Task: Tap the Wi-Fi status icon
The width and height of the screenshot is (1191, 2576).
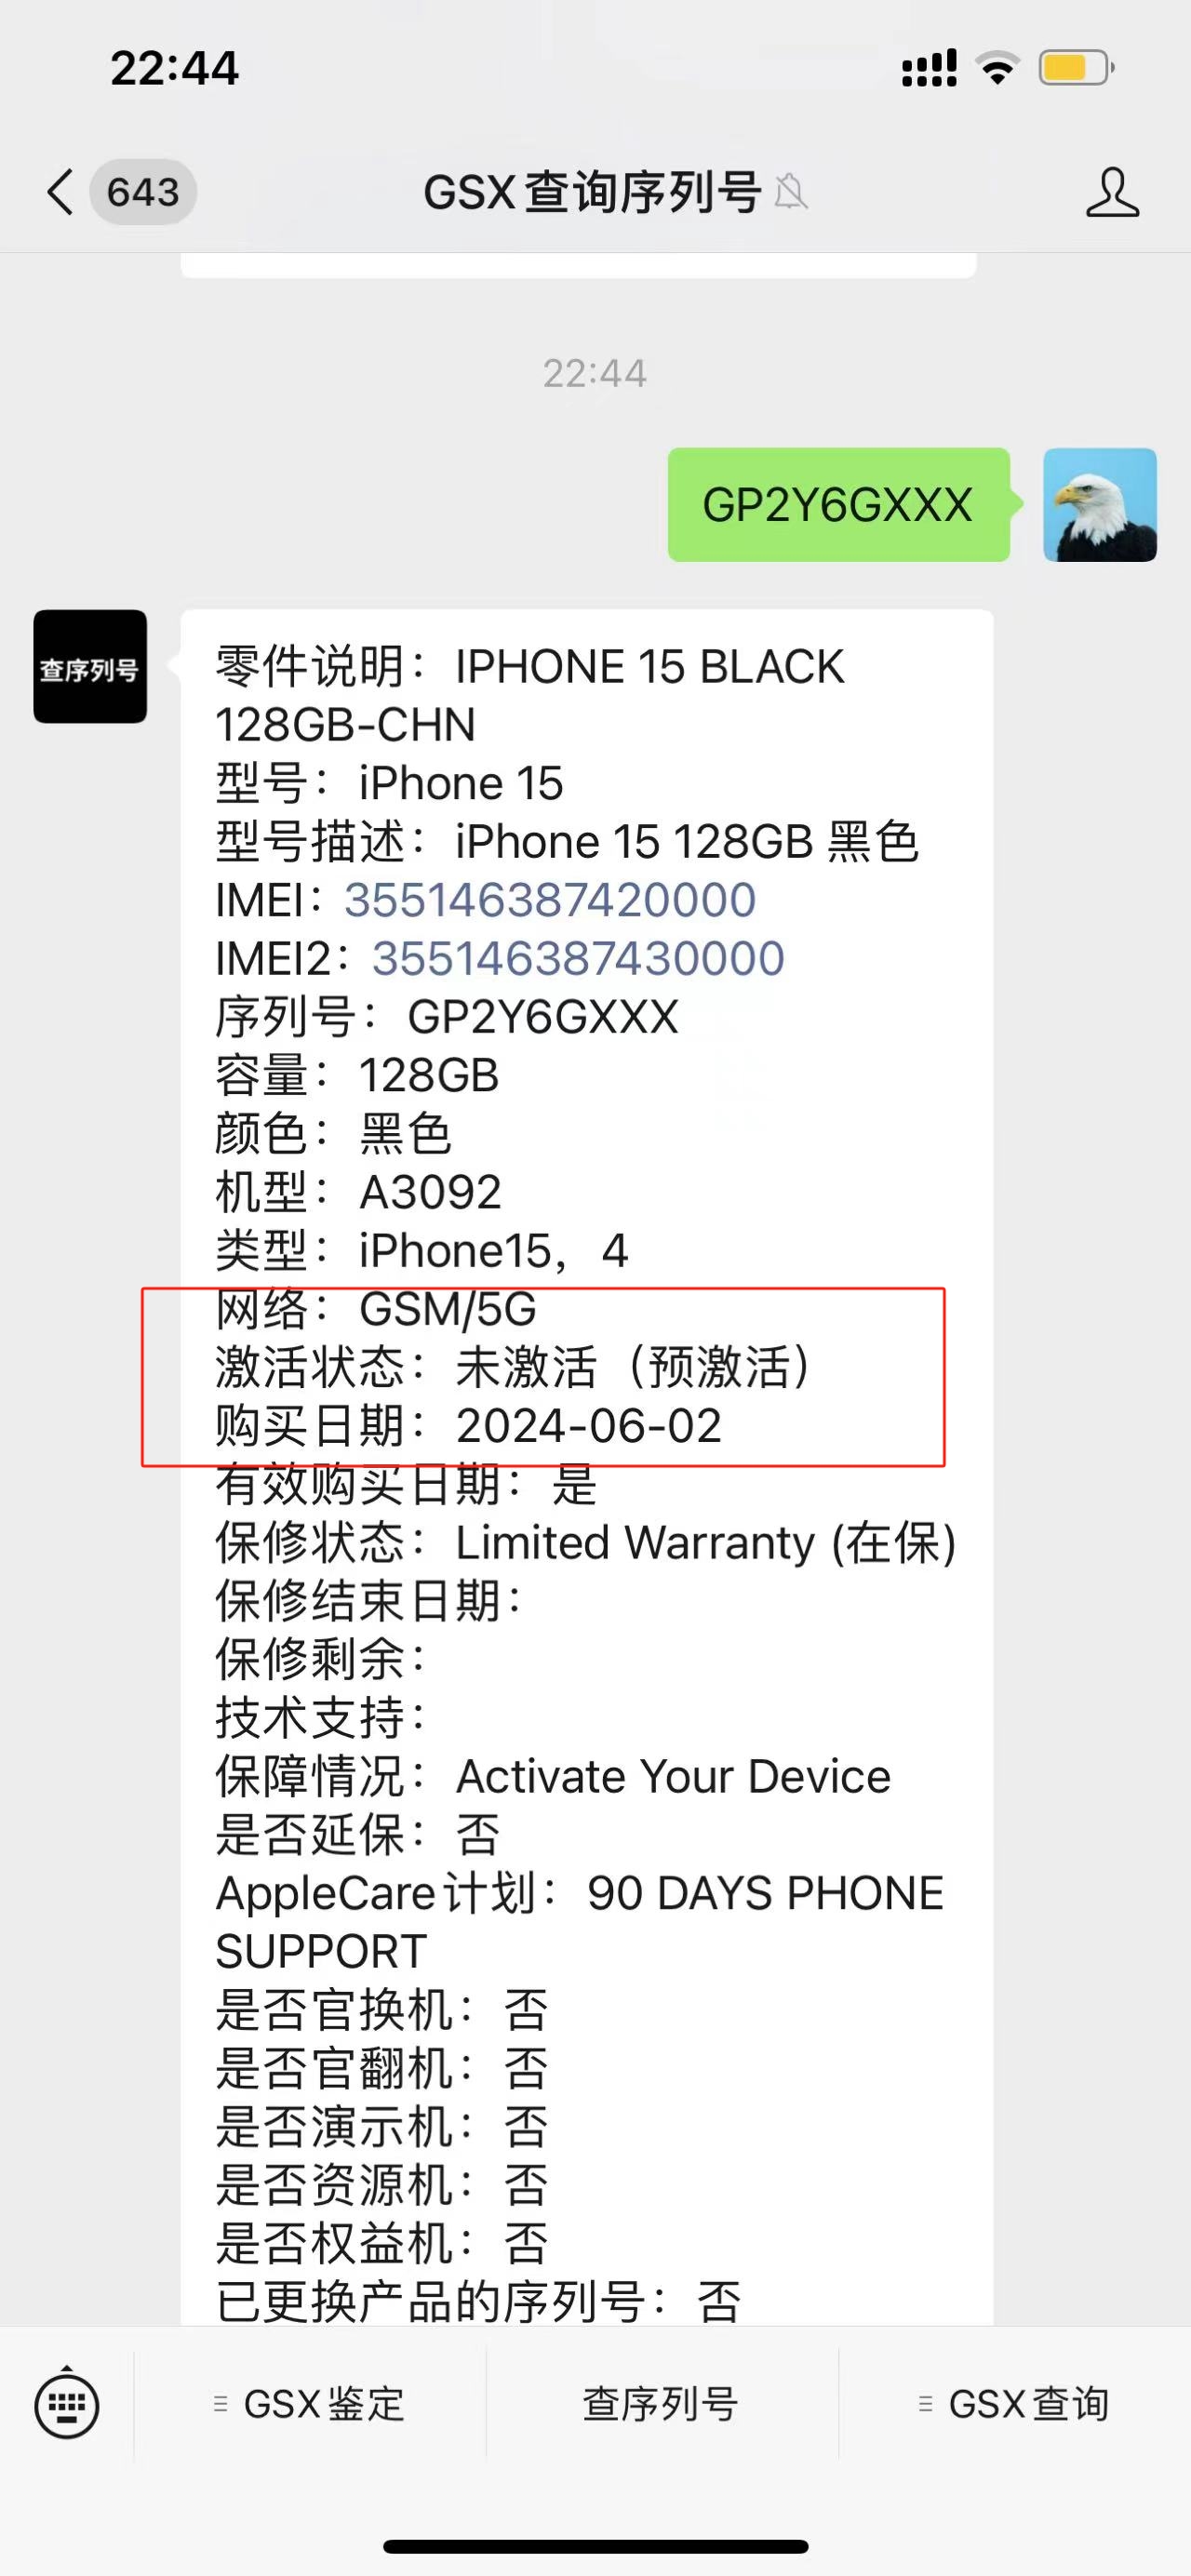Action: click(x=997, y=68)
